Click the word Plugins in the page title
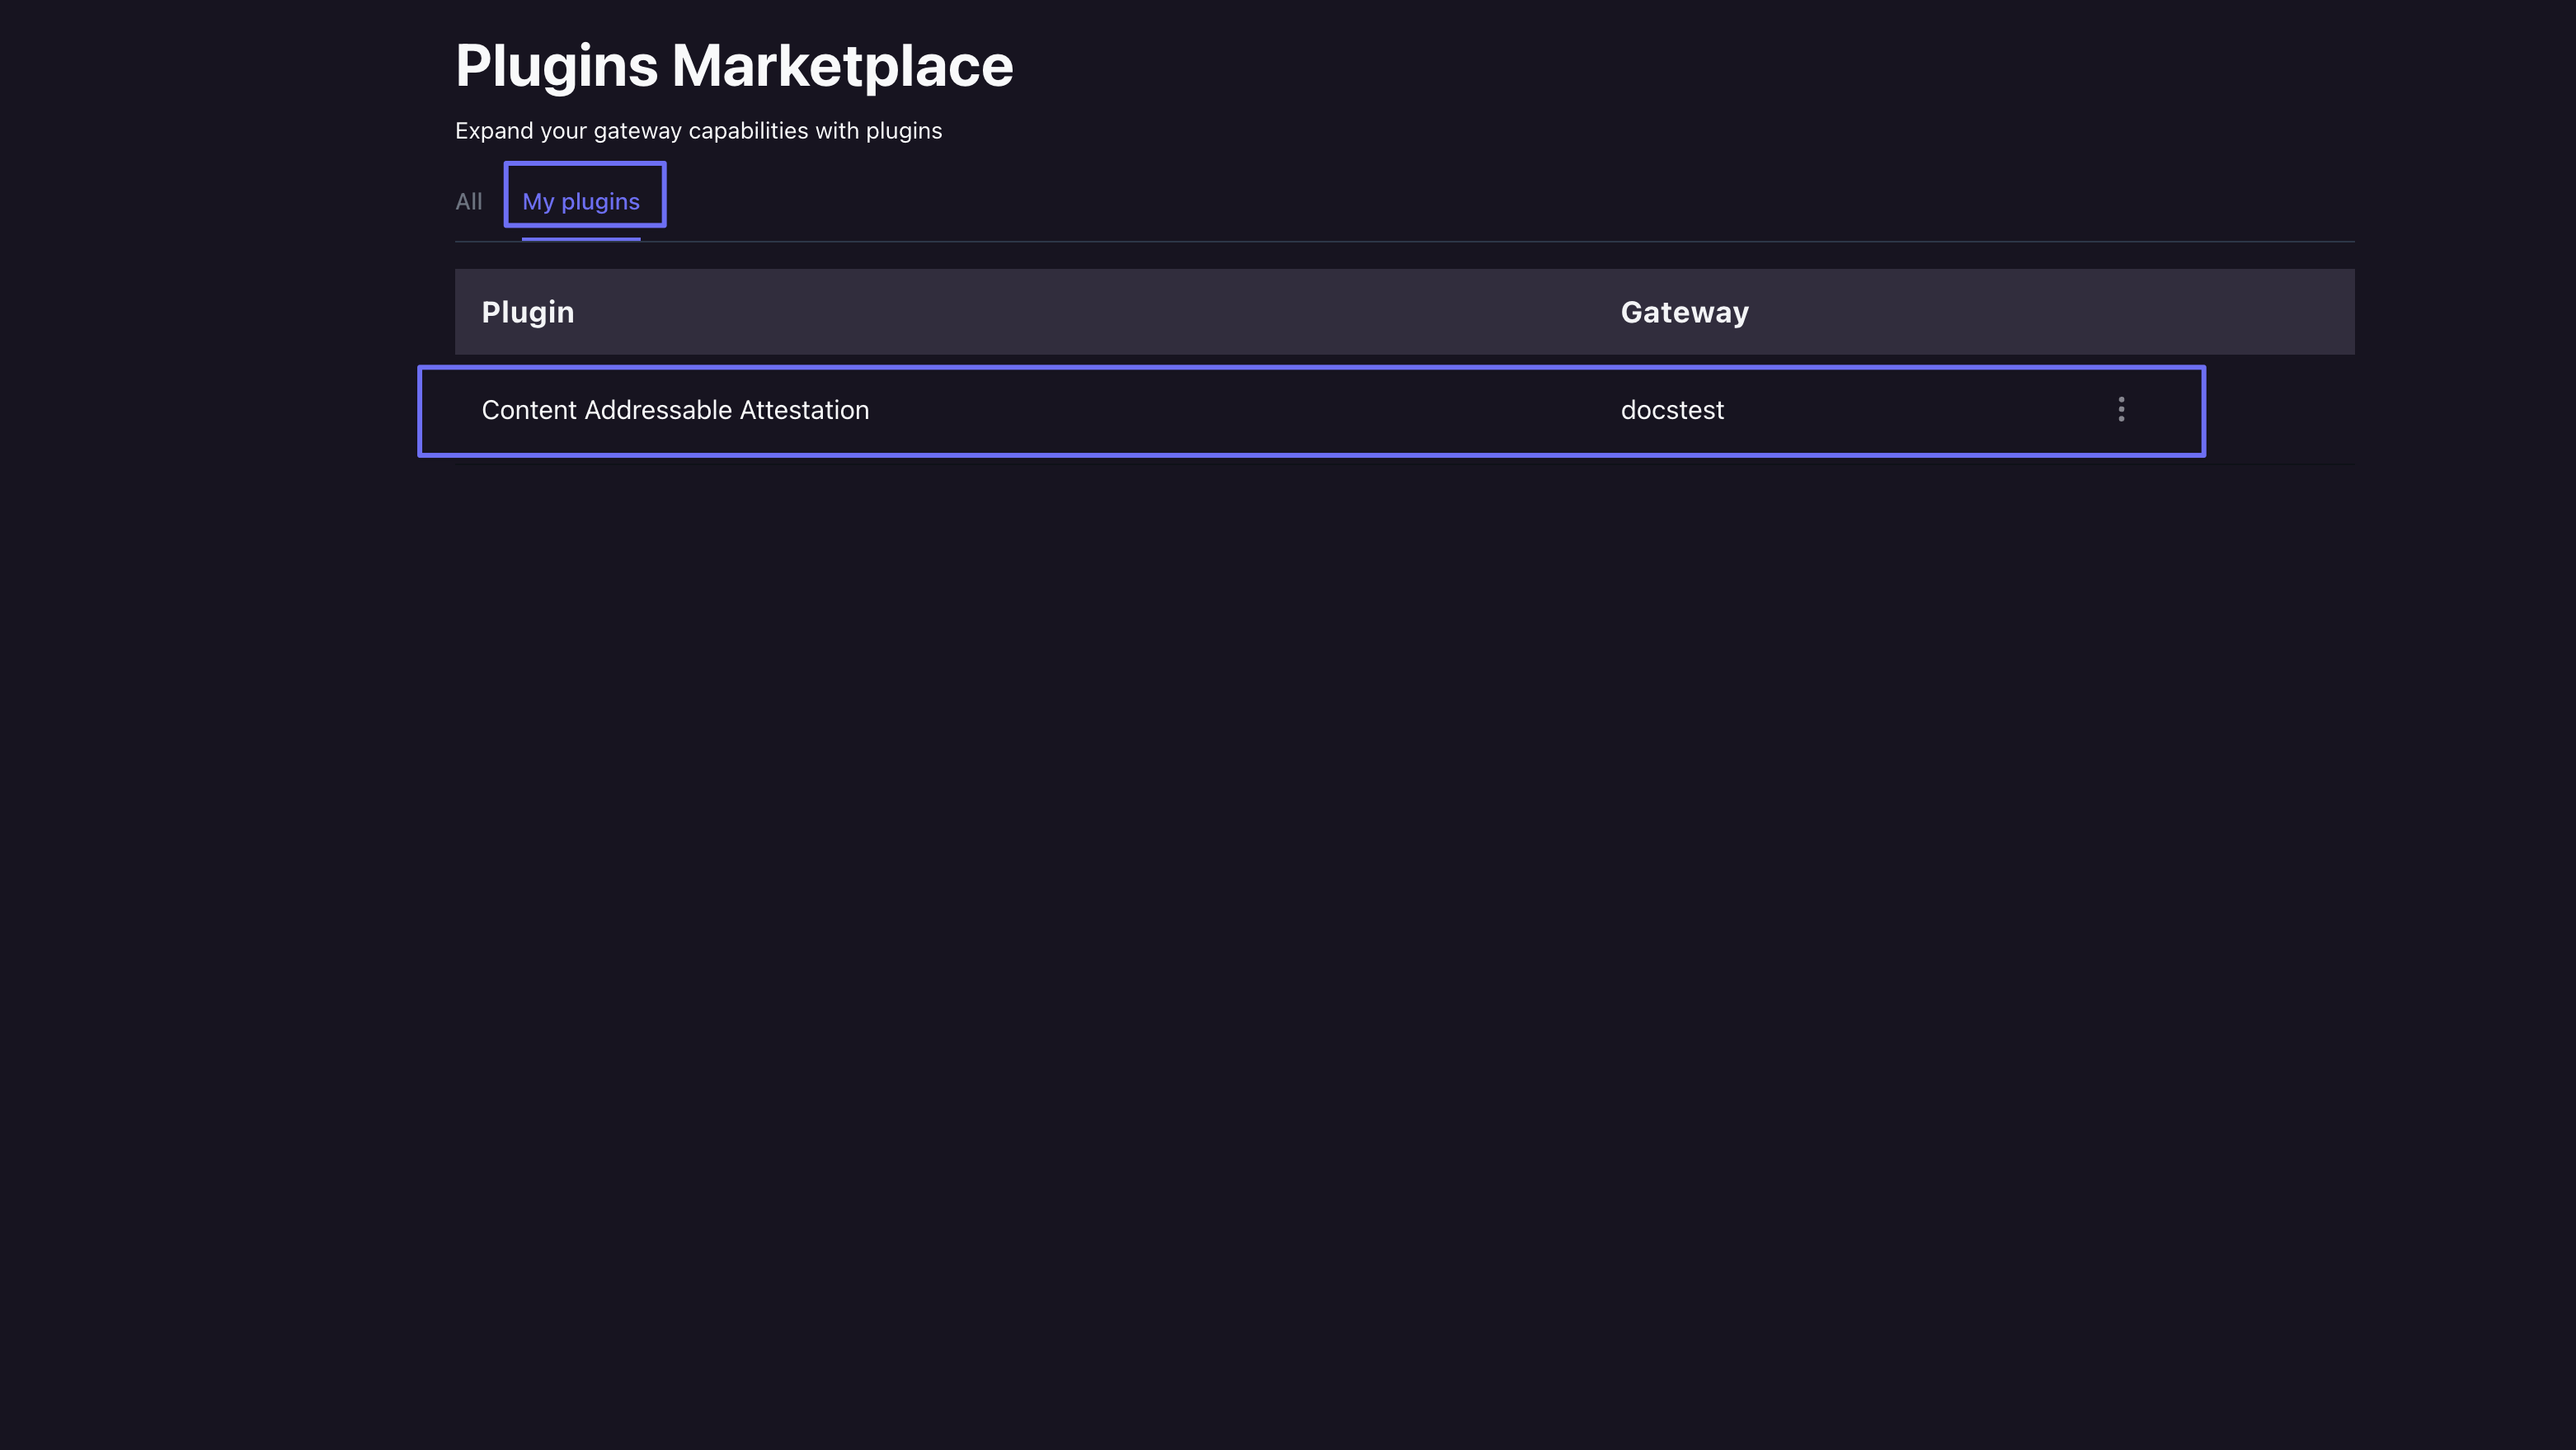2576x1450 pixels. [x=556, y=66]
